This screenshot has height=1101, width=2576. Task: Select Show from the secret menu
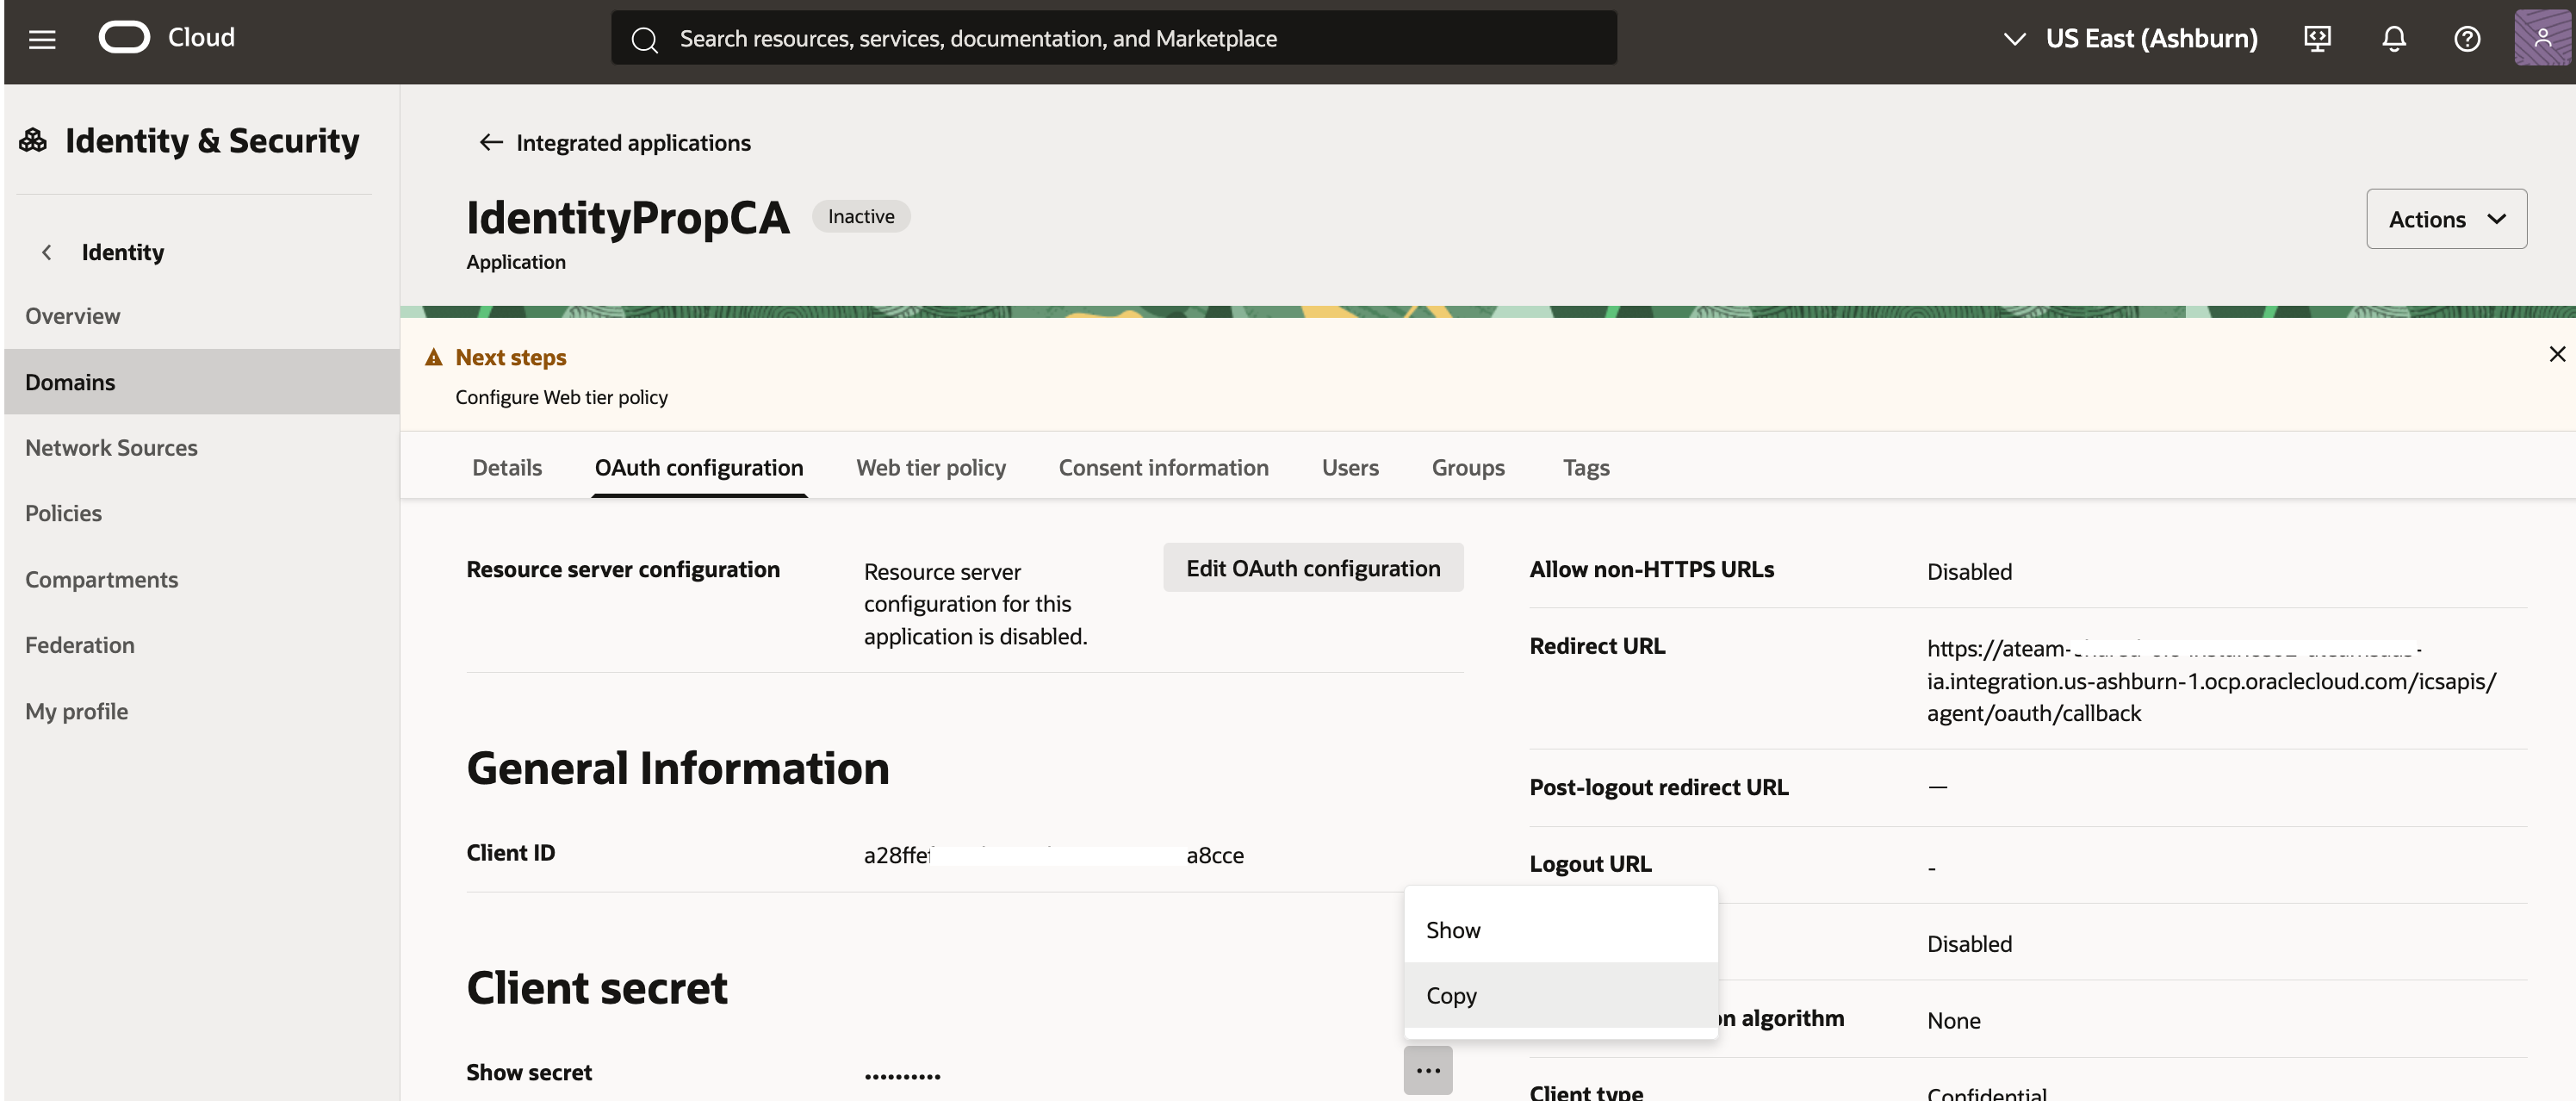tap(1453, 929)
